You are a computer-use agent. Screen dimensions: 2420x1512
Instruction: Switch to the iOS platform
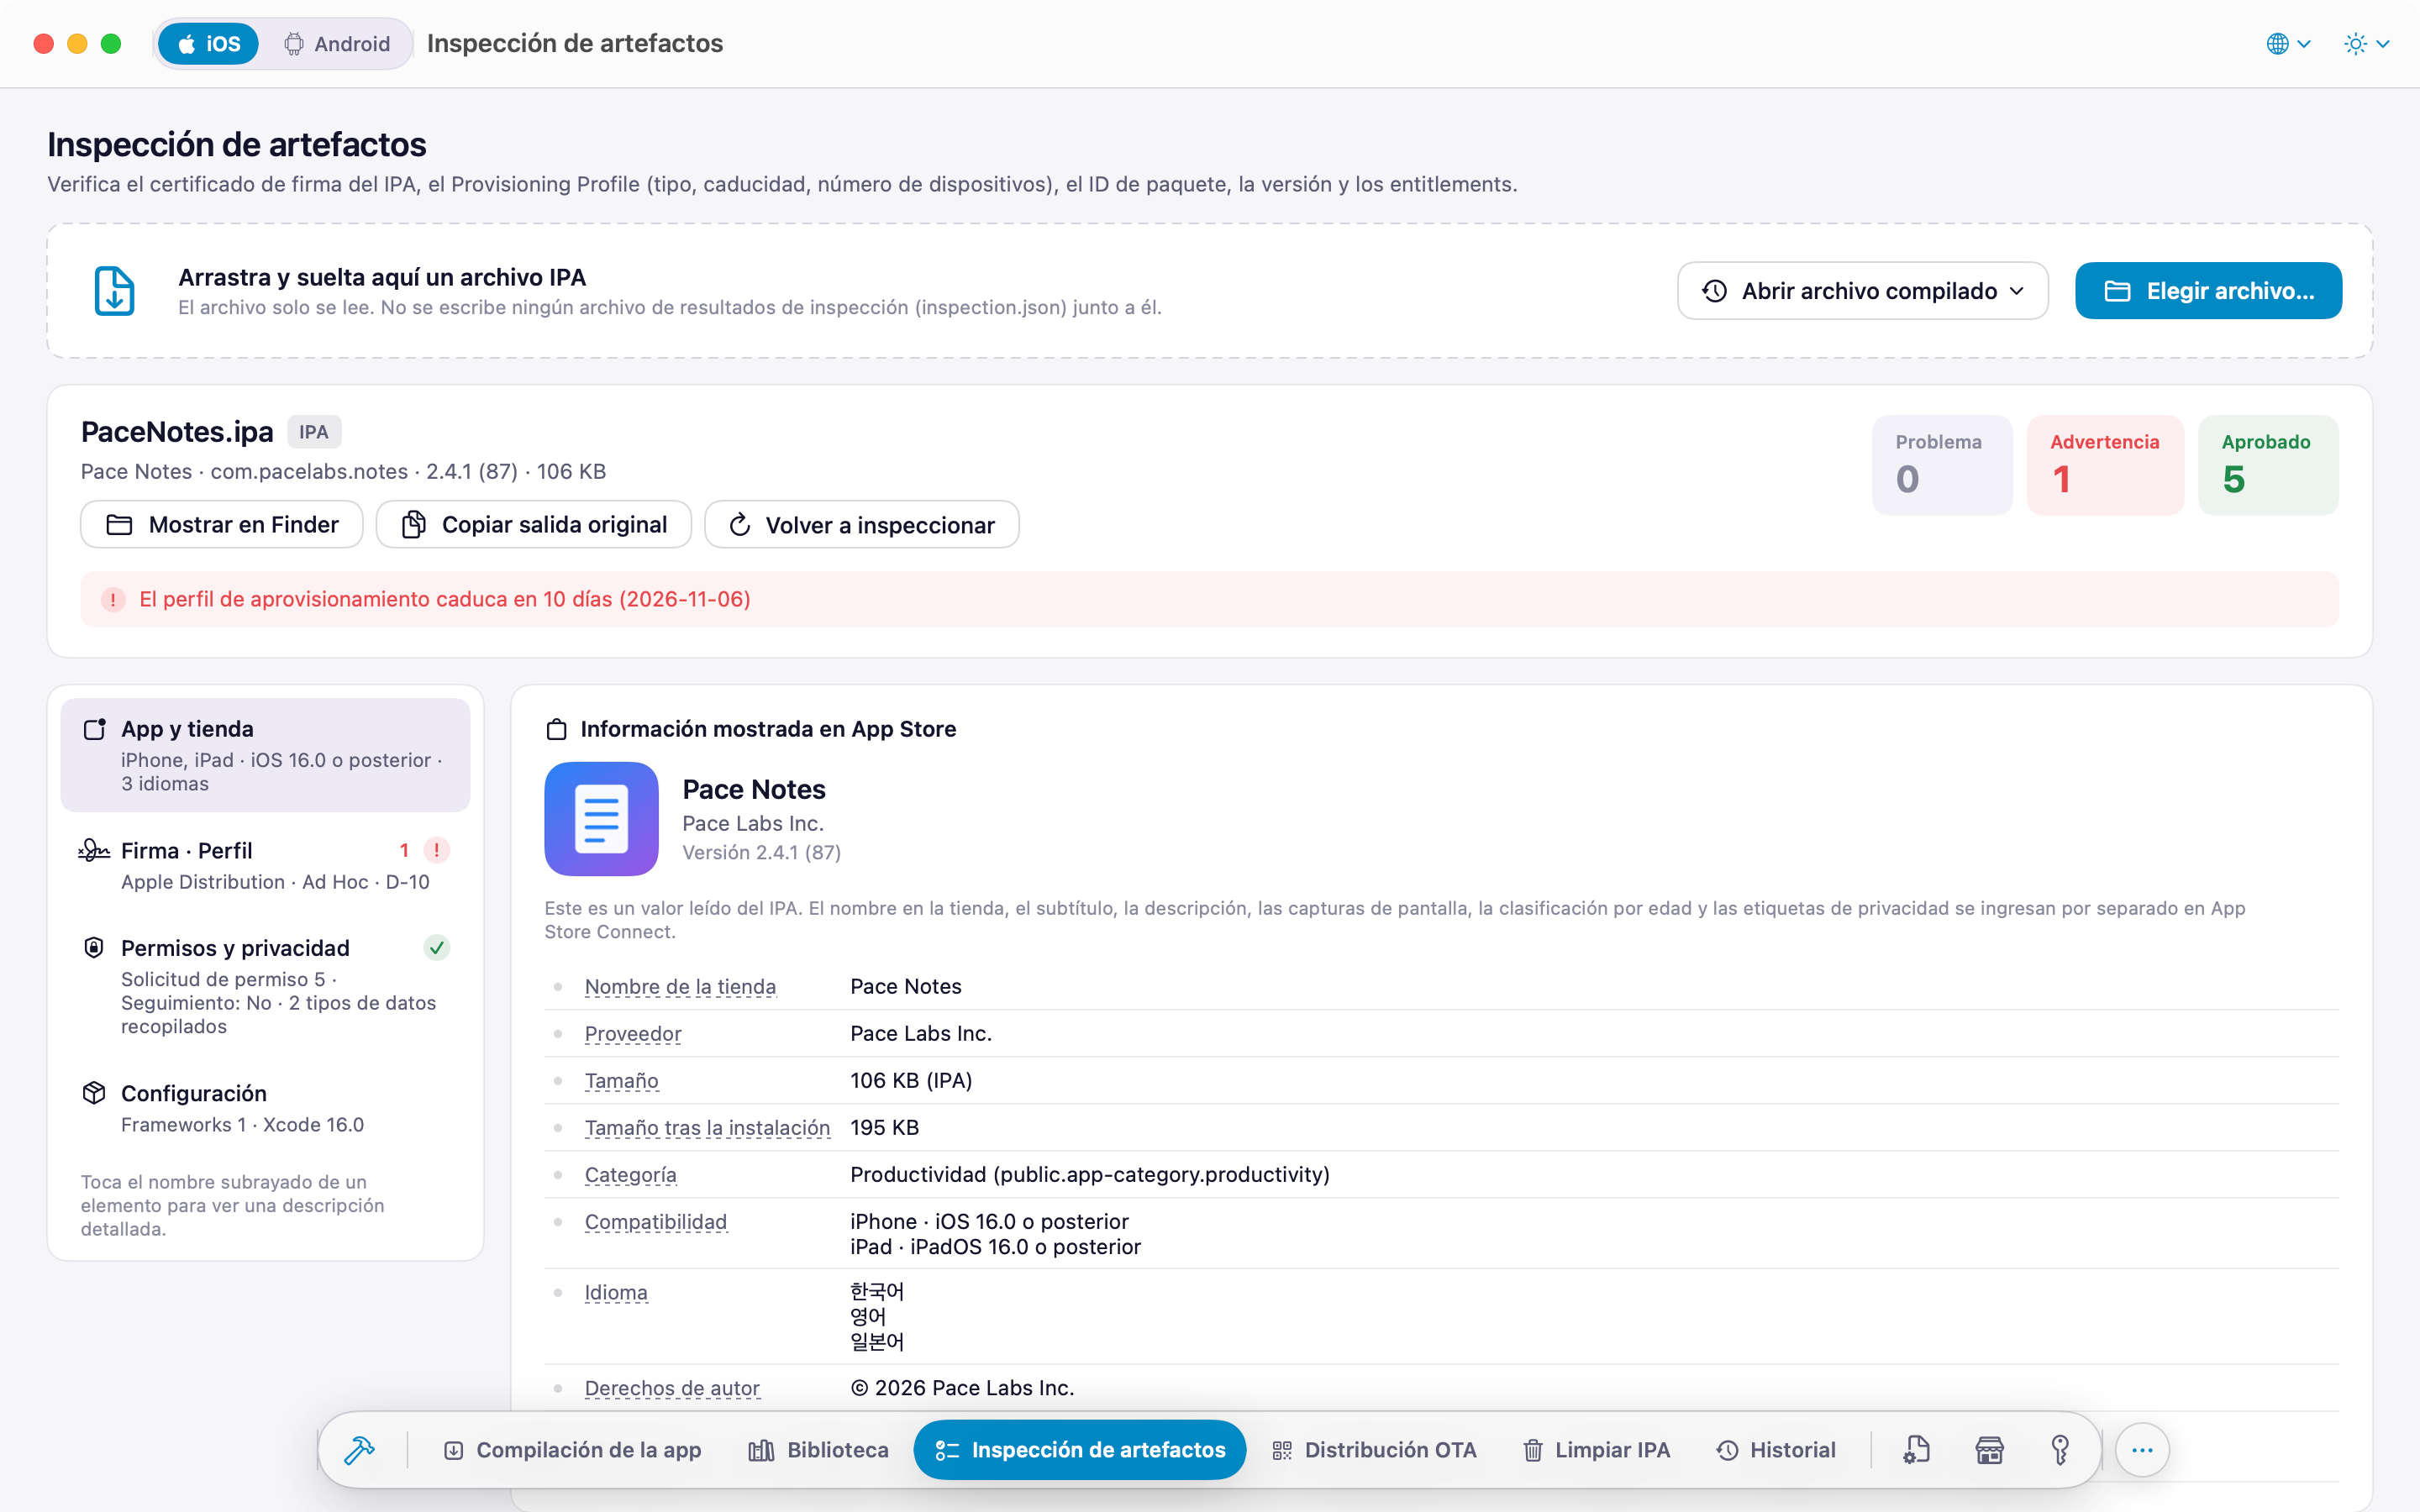(208, 44)
